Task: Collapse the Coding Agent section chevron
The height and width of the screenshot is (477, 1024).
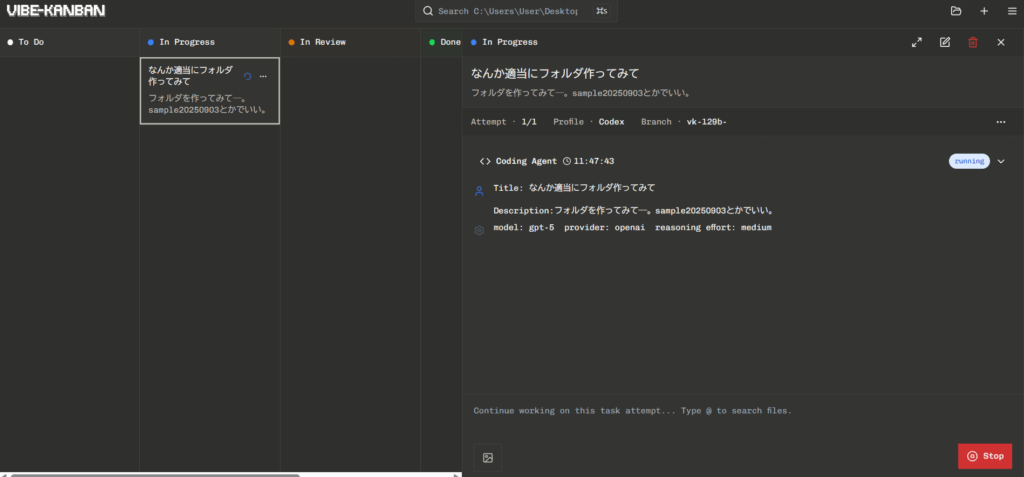Action: pos(1001,161)
